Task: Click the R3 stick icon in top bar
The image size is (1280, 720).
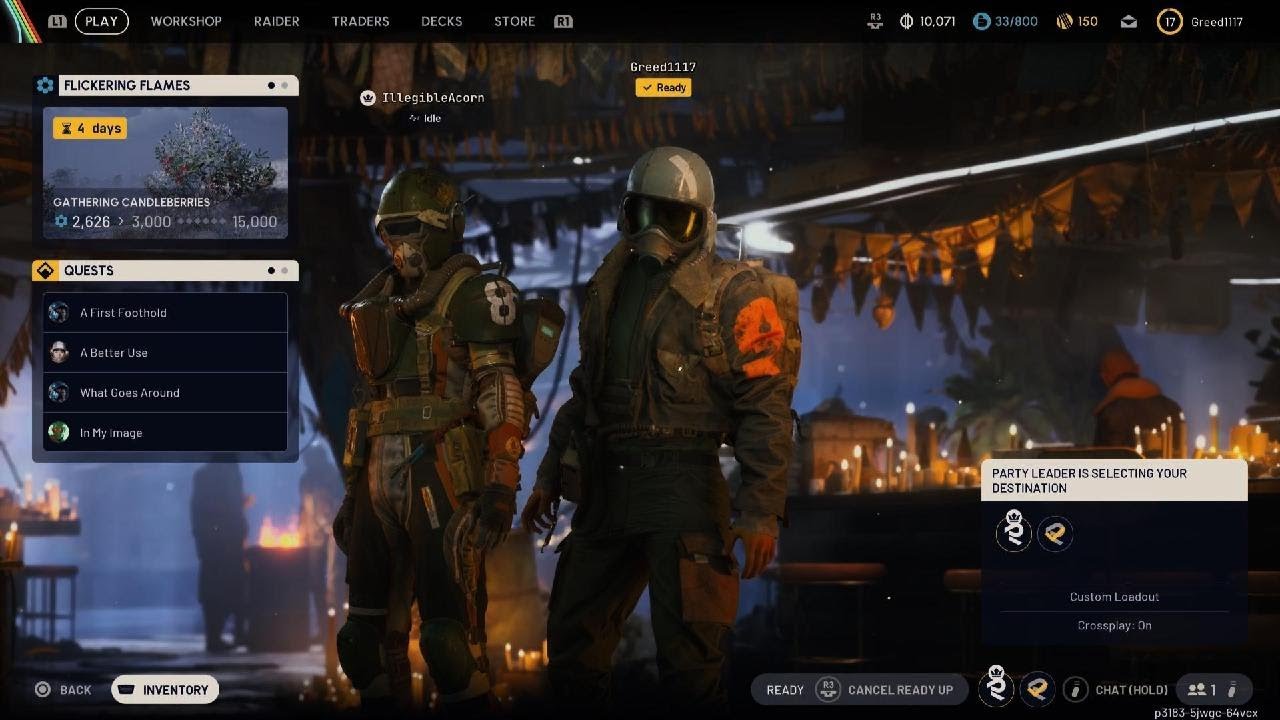Action: tap(877, 21)
